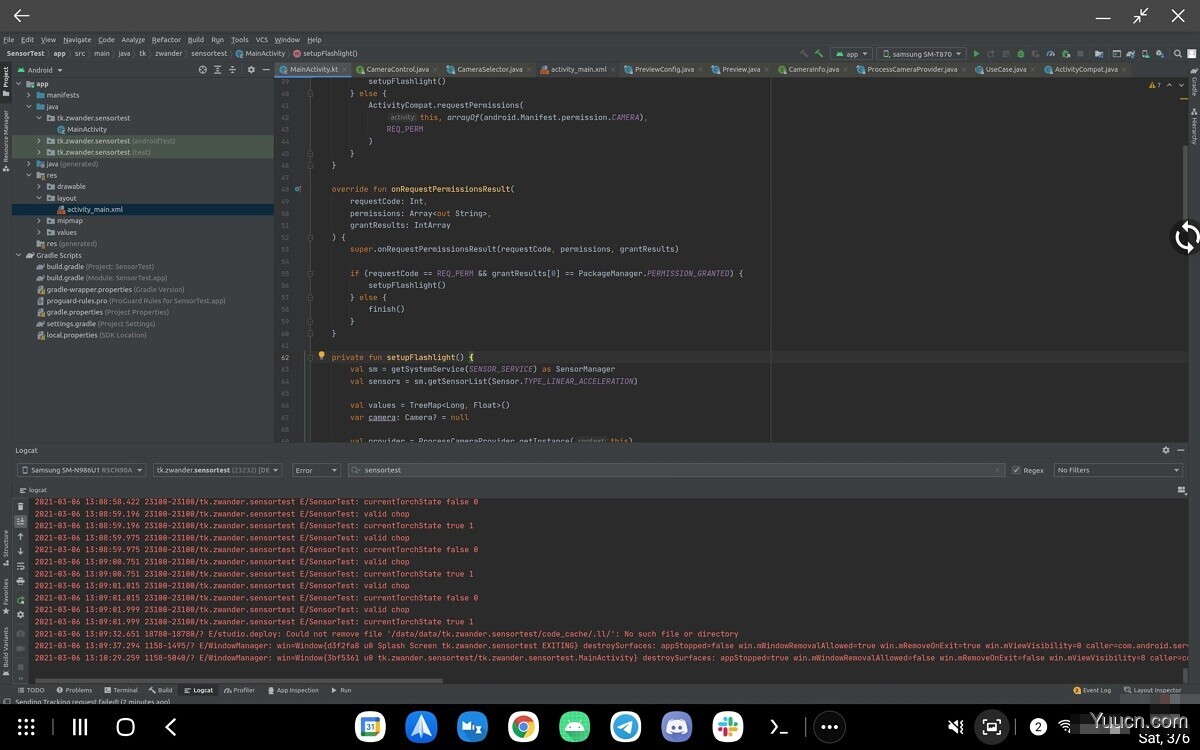This screenshot has height=750, width=1200.
Task: Open the Problems tool window
Action: pos(74,690)
